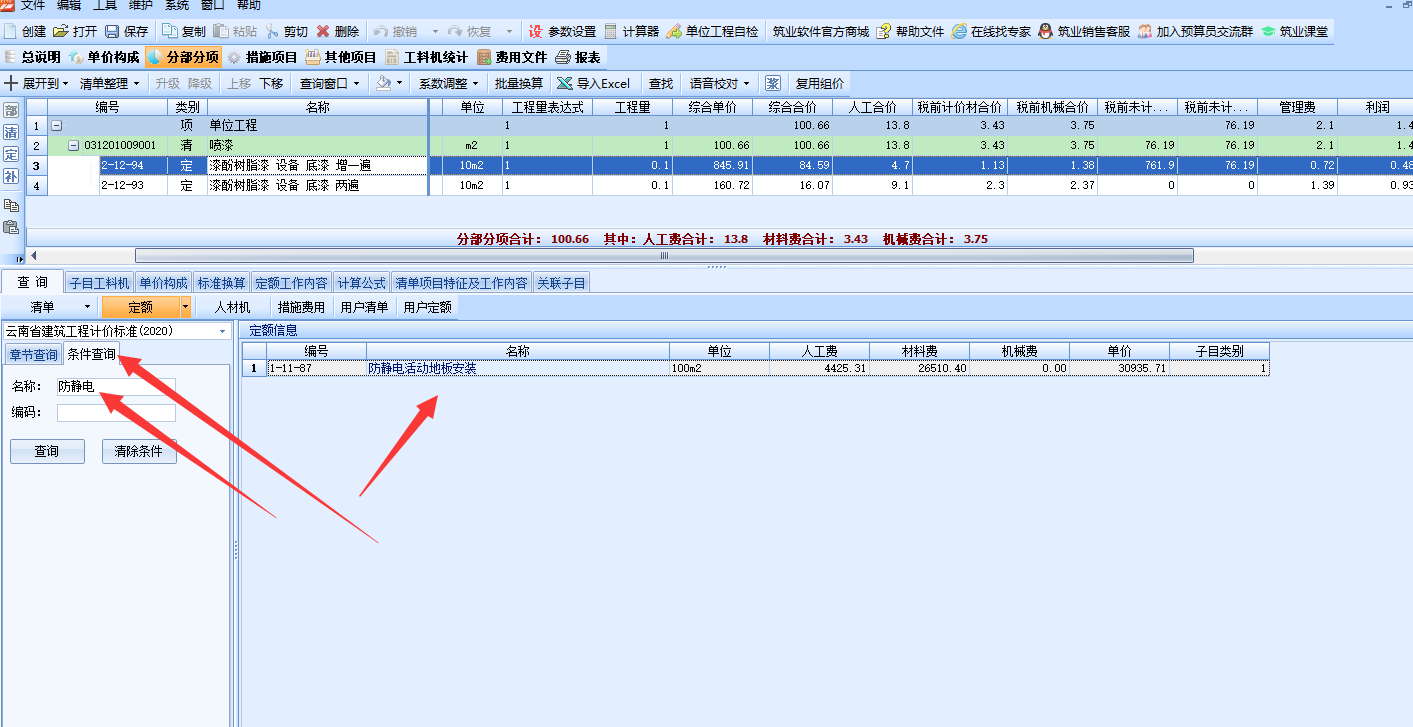Click the horizontal scrollbar of the table

pyautogui.click(x=664, y=256)
